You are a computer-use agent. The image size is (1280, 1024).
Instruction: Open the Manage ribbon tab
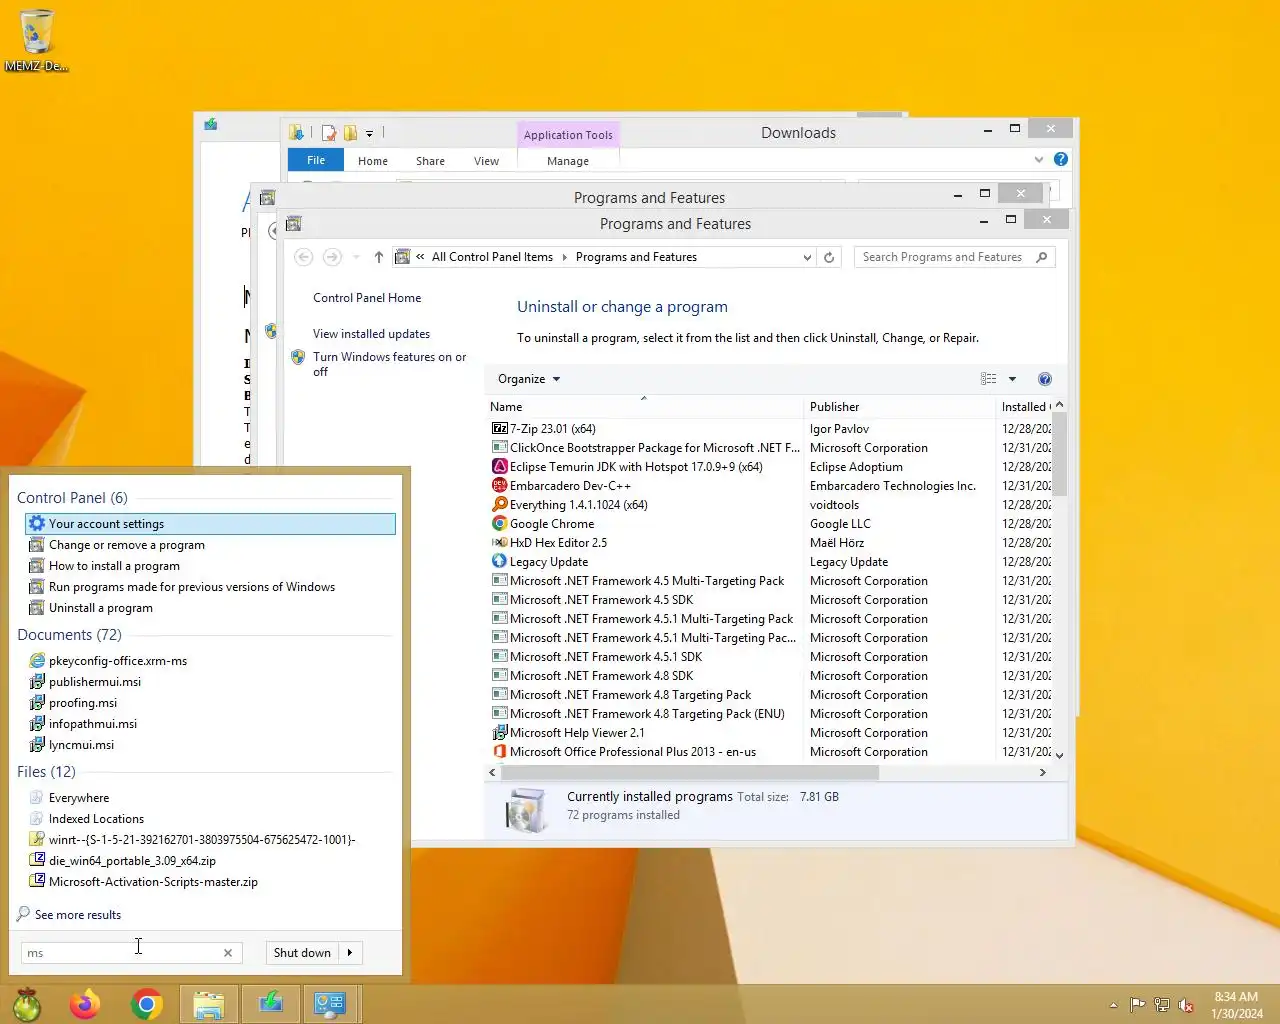point(568,161)
